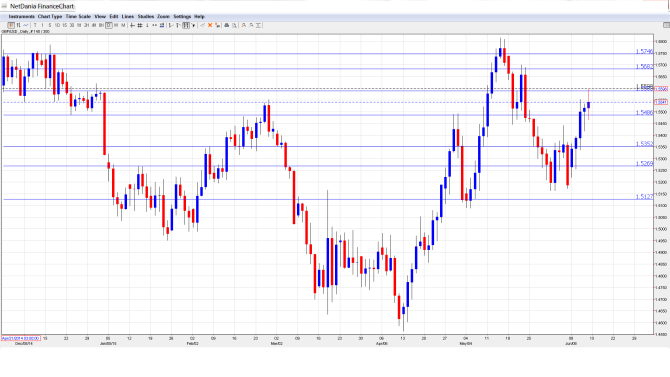This screenshot has width=670, height=377.
Task: Click the orange square icon beside the X
Action: [217, 25]
